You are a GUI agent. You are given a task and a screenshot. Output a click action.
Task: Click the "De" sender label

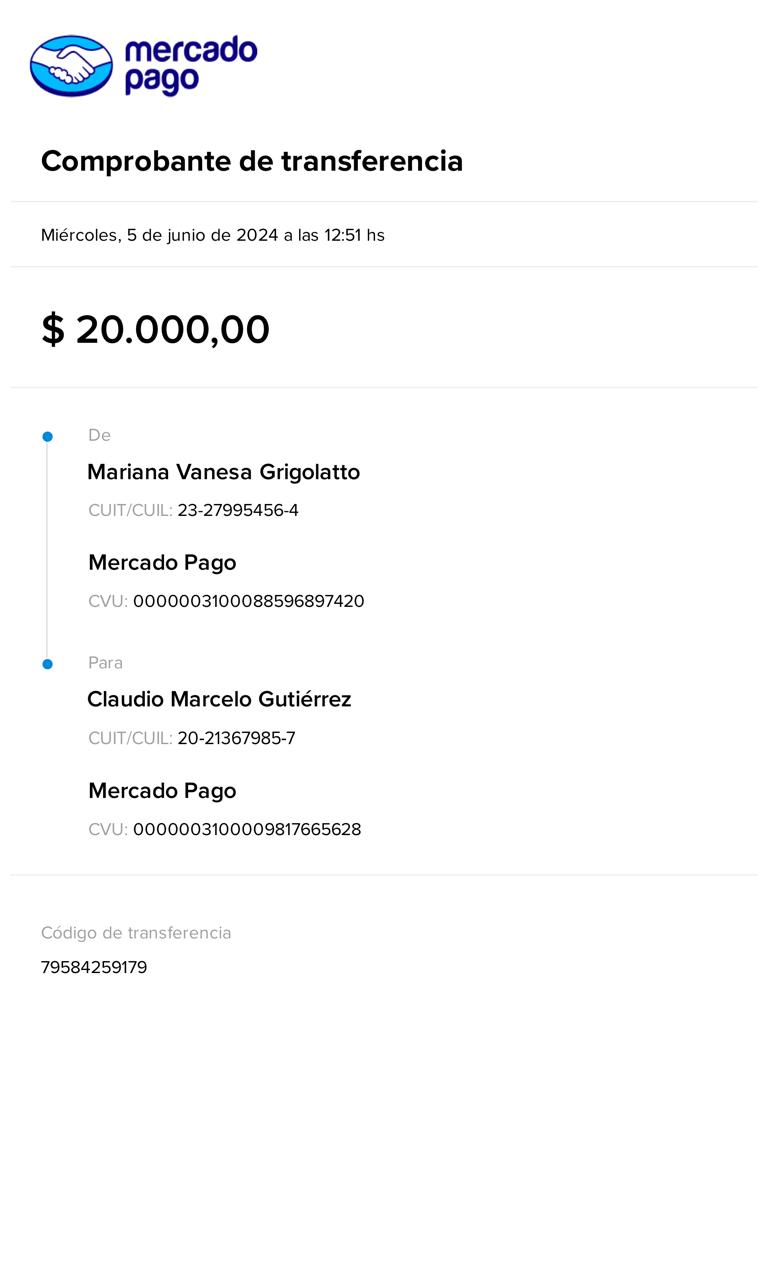[99, 435]
